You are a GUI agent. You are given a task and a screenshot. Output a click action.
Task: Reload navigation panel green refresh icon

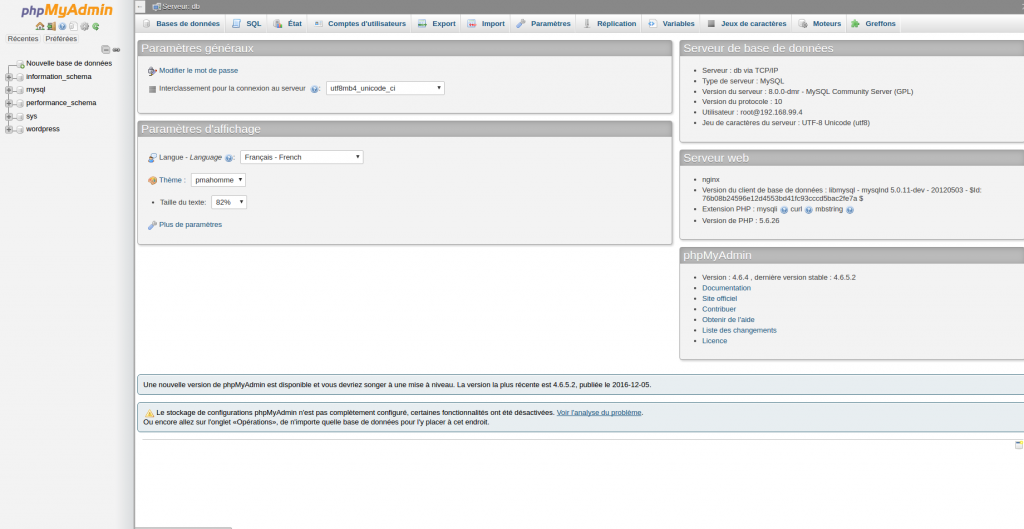coord(95,27)
